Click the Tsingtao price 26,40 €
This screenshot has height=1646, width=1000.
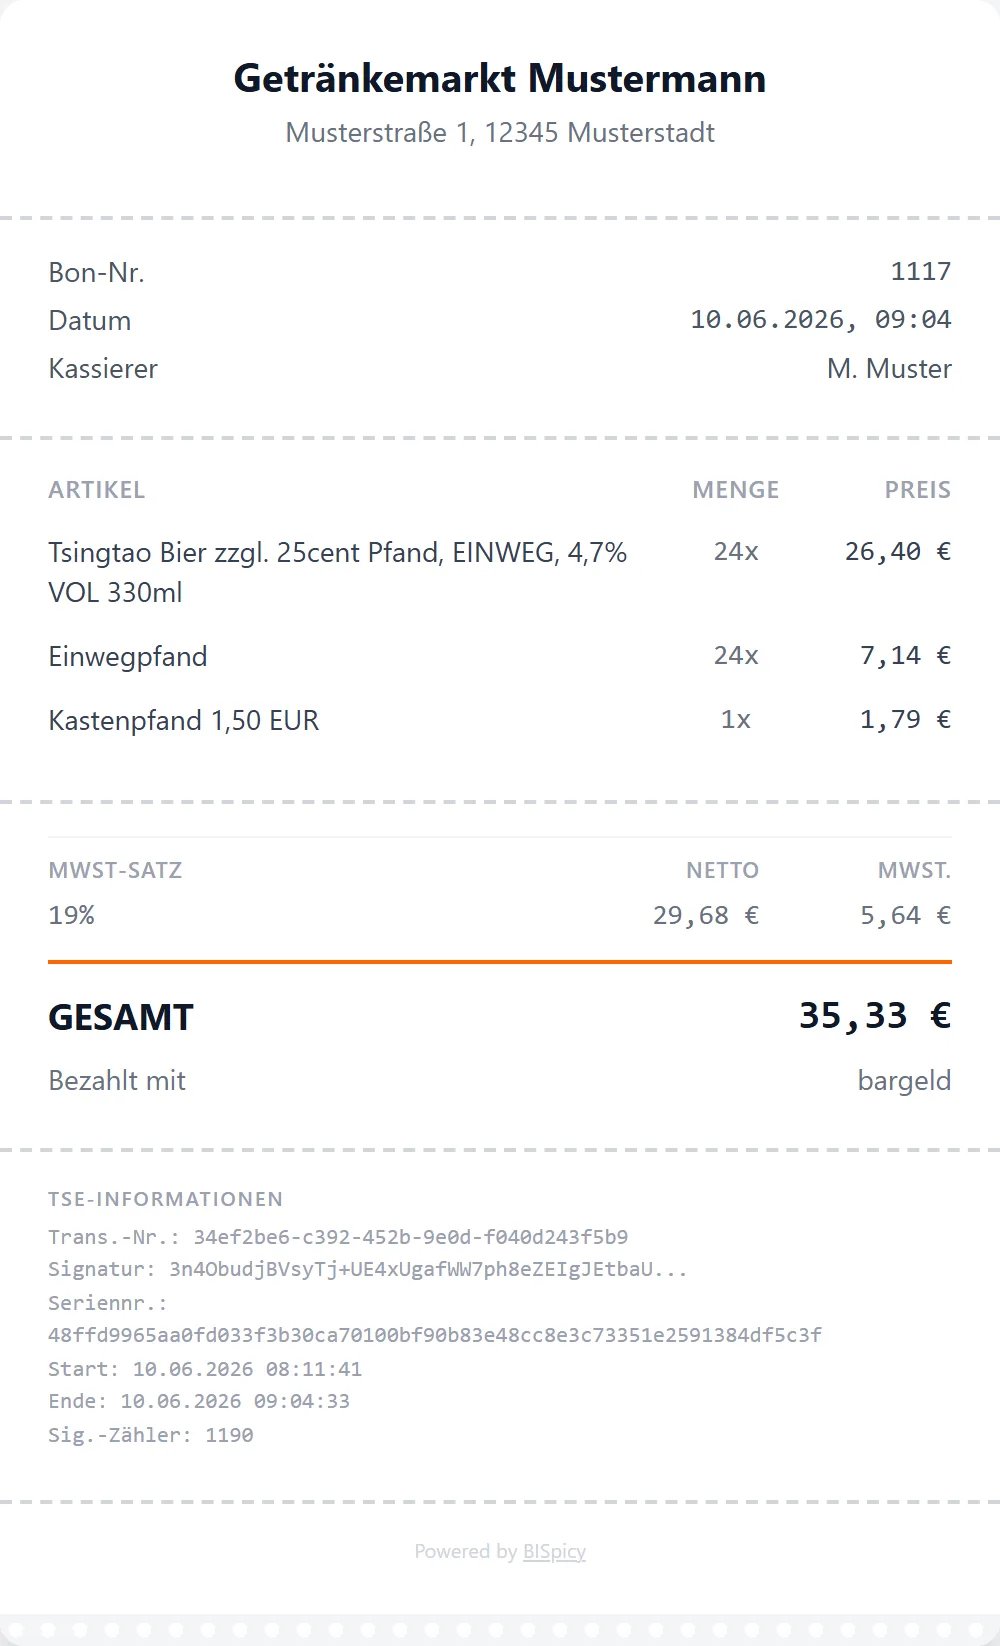coord(898,551)
